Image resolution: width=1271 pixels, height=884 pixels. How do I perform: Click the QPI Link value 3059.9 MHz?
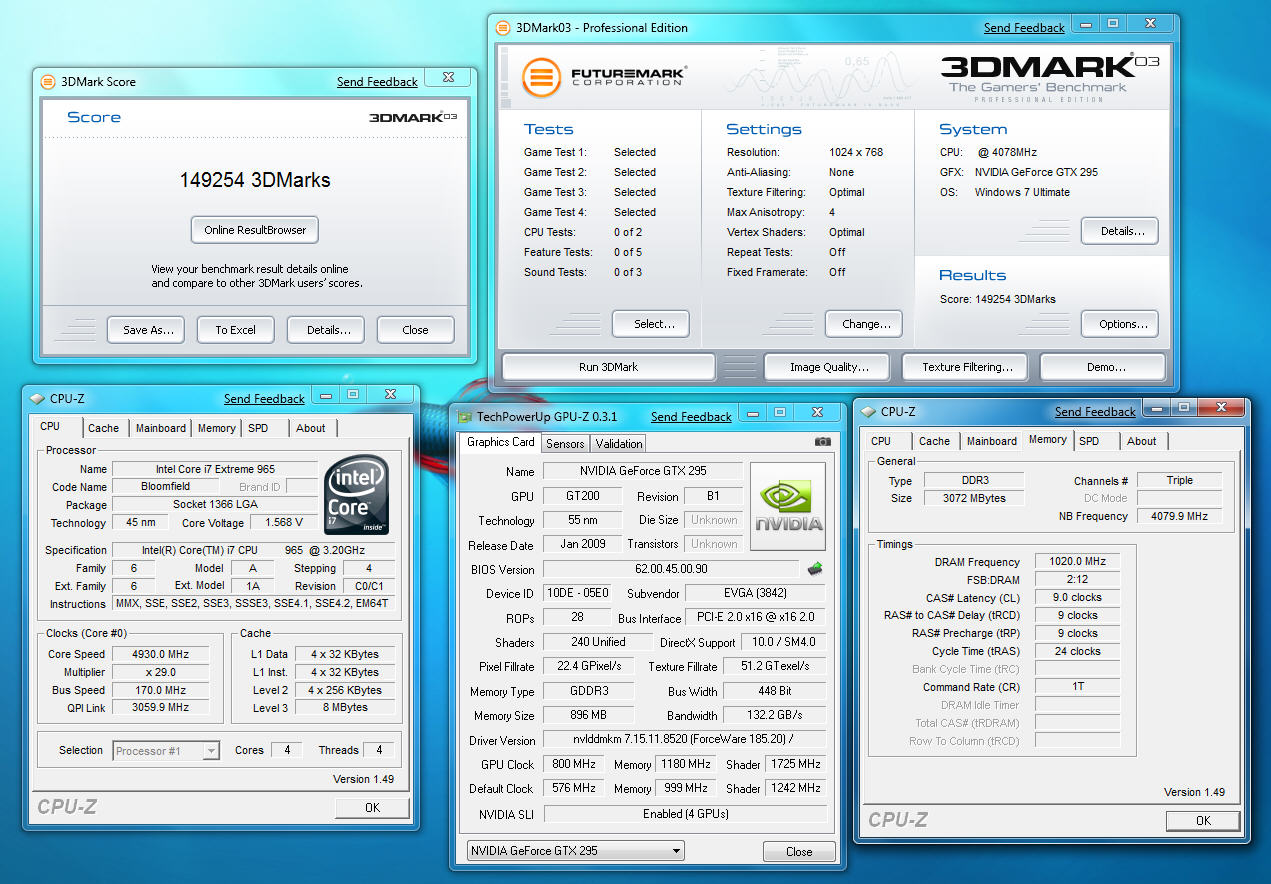tap(161, 708)
